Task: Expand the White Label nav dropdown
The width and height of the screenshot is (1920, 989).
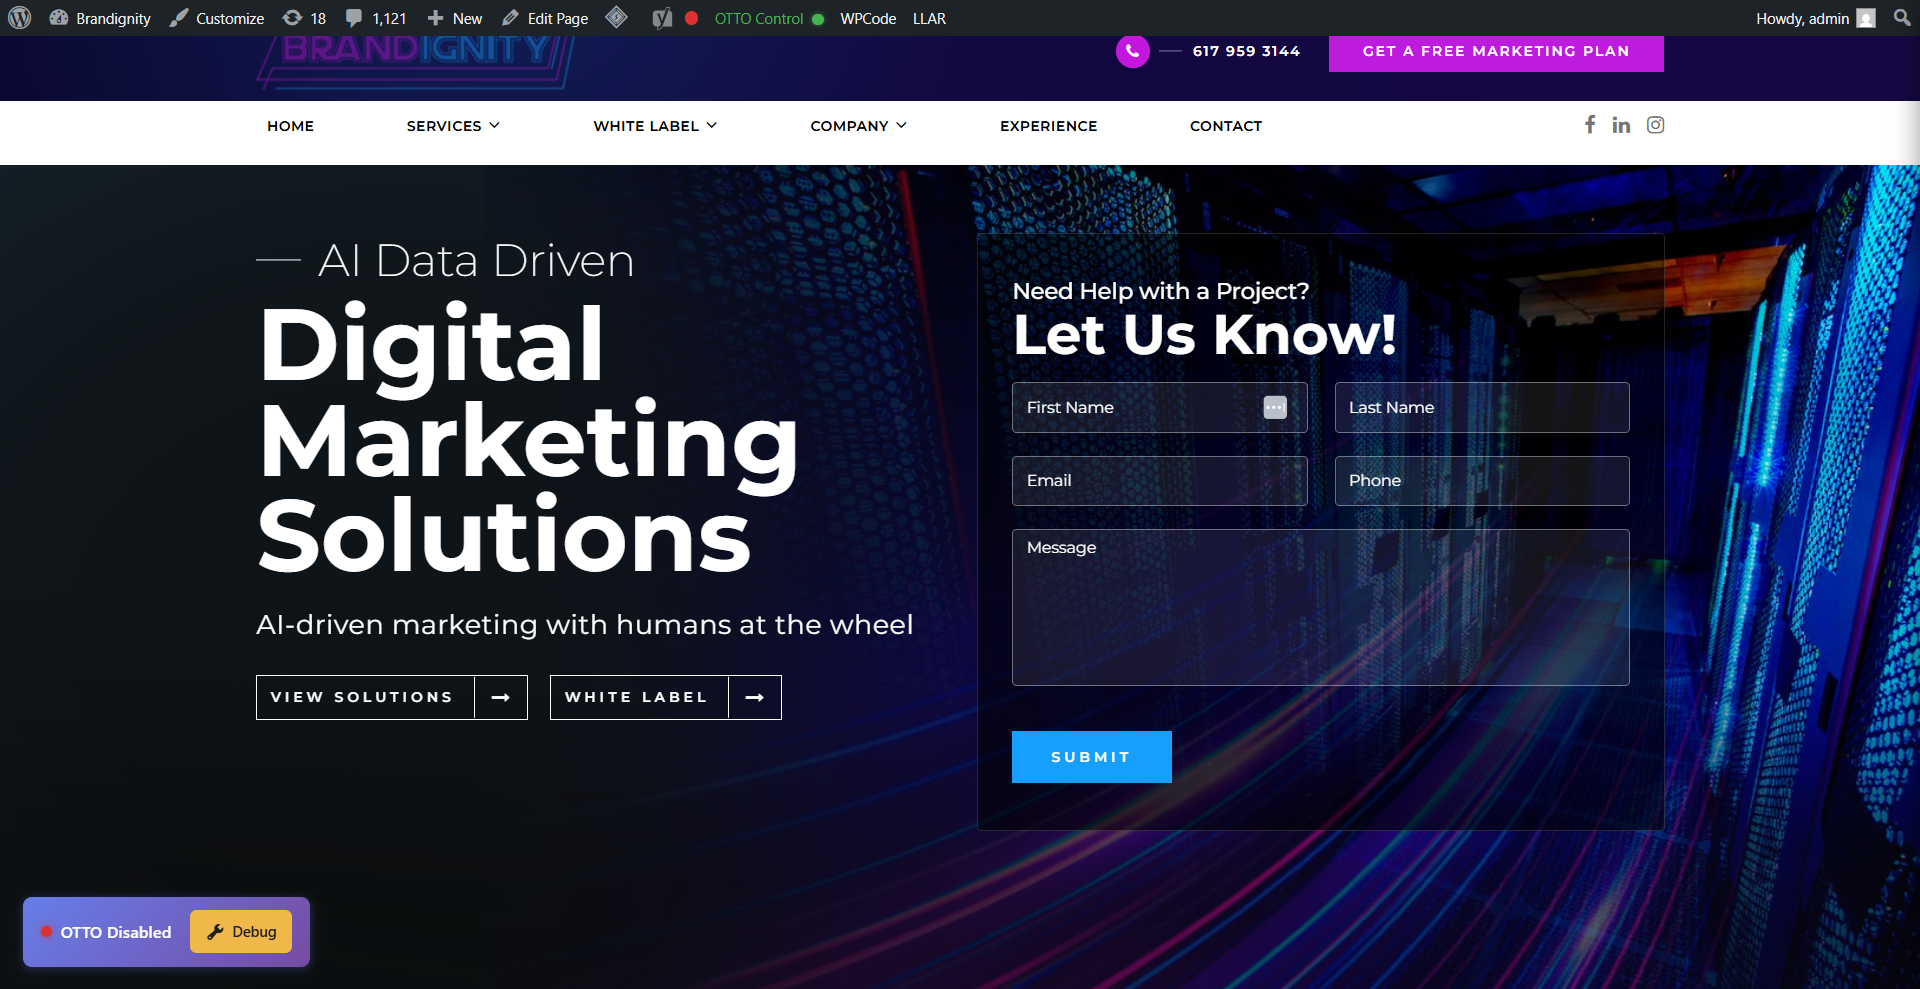Action: tap(655, 126)
